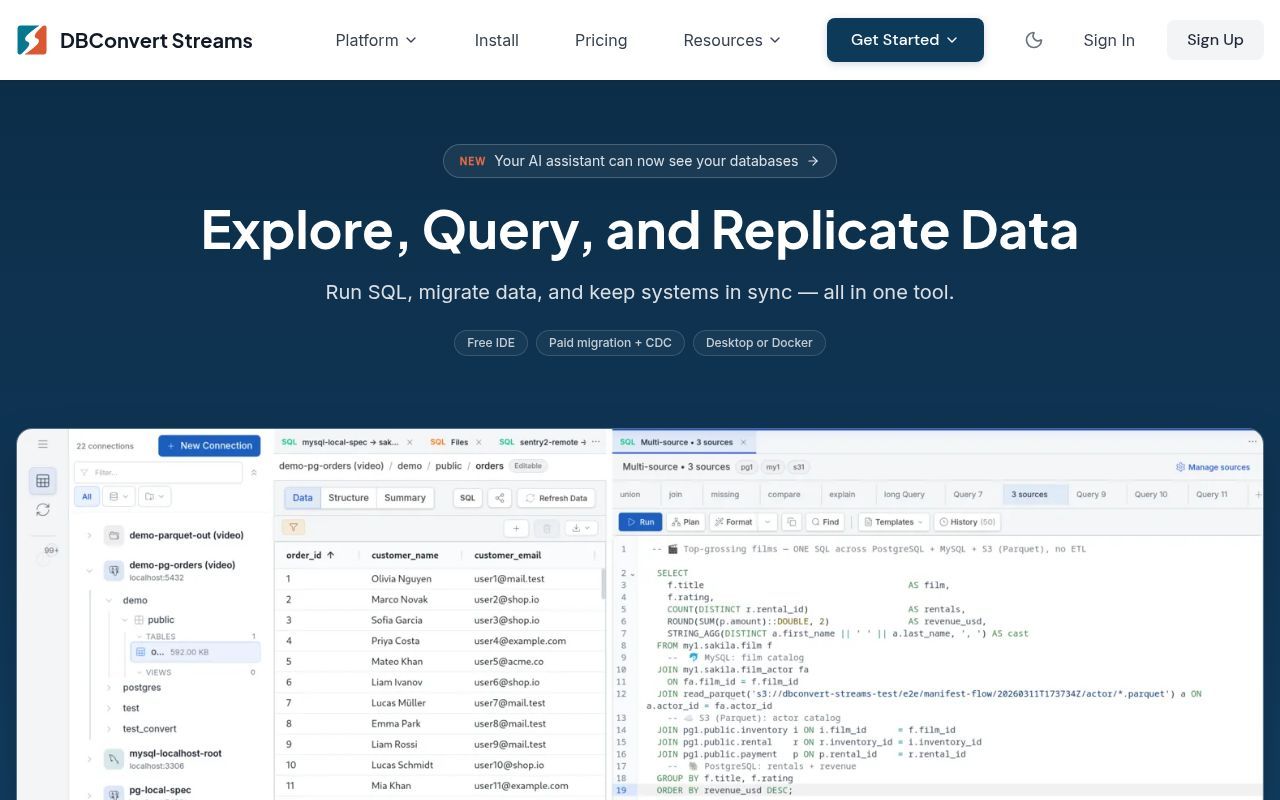Viewport: 1280px width, 800px height.
Task: Click the delete trash icon above the table
Action: click(546, 528)
